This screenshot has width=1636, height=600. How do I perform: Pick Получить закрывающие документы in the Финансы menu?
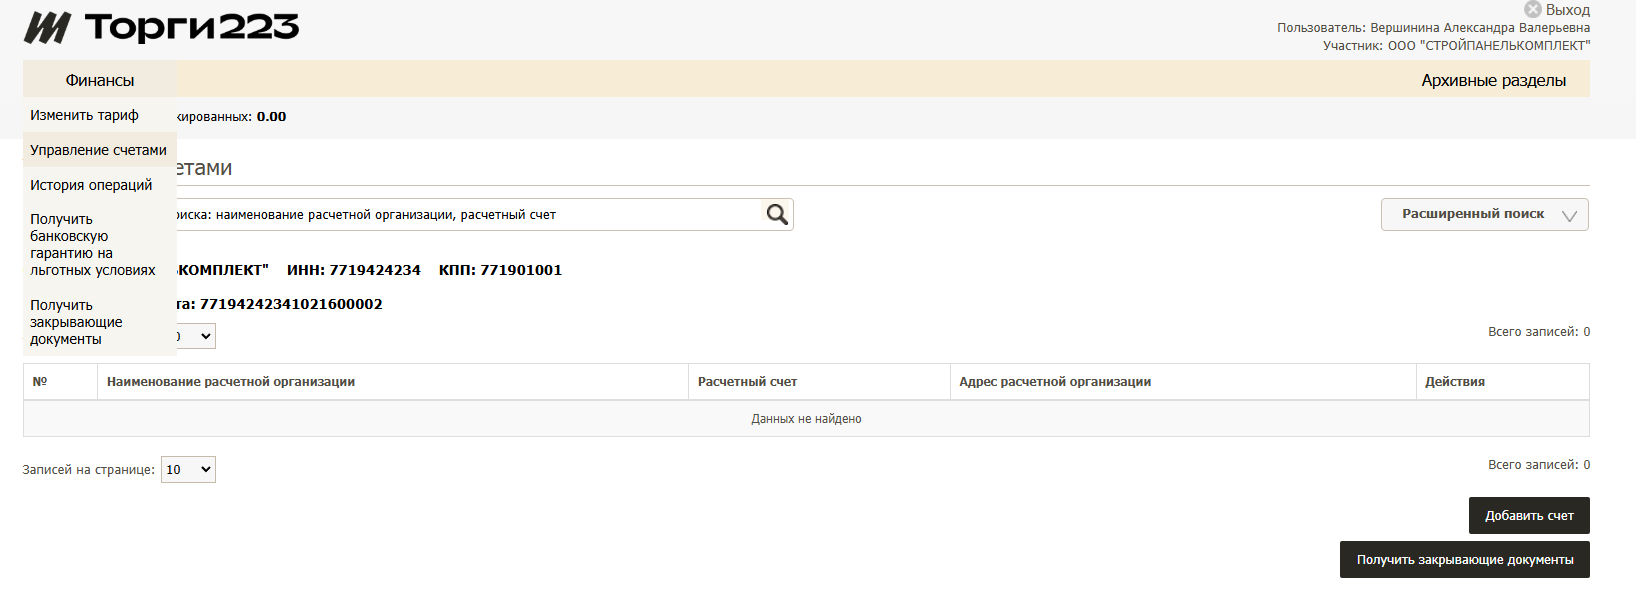(x=76, y=322)
